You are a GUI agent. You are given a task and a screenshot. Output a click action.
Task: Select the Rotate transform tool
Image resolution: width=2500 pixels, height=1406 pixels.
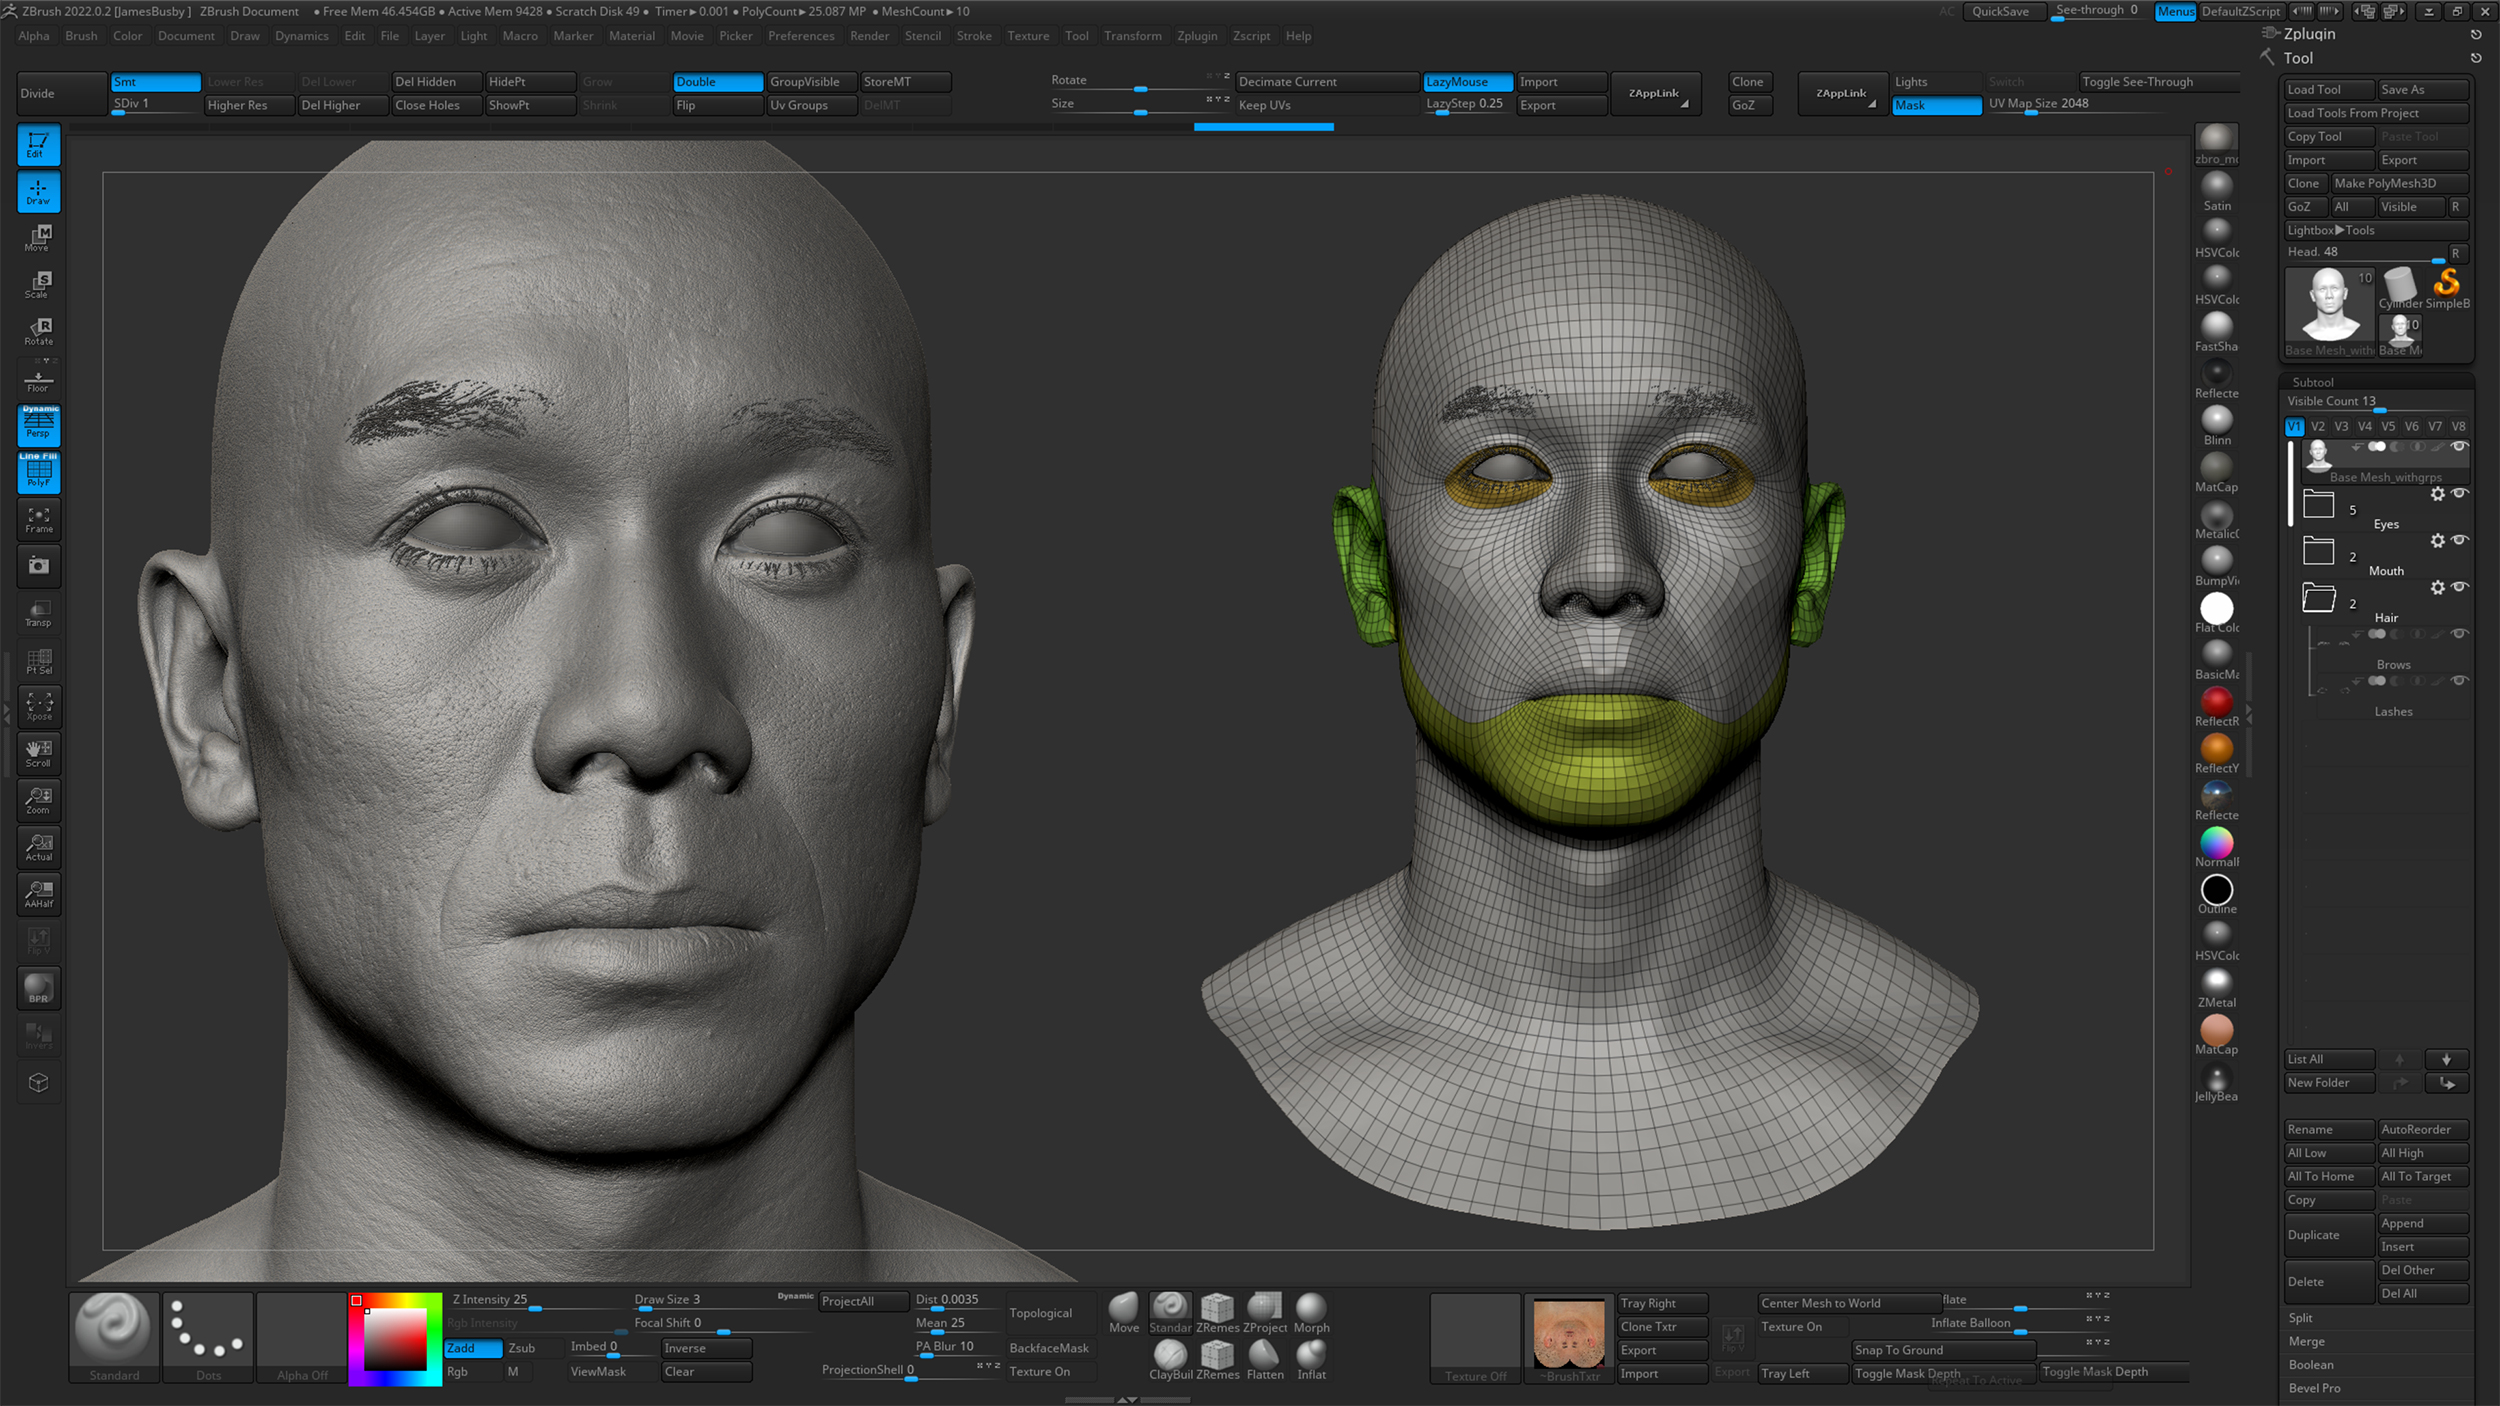[x=39, y=331]
